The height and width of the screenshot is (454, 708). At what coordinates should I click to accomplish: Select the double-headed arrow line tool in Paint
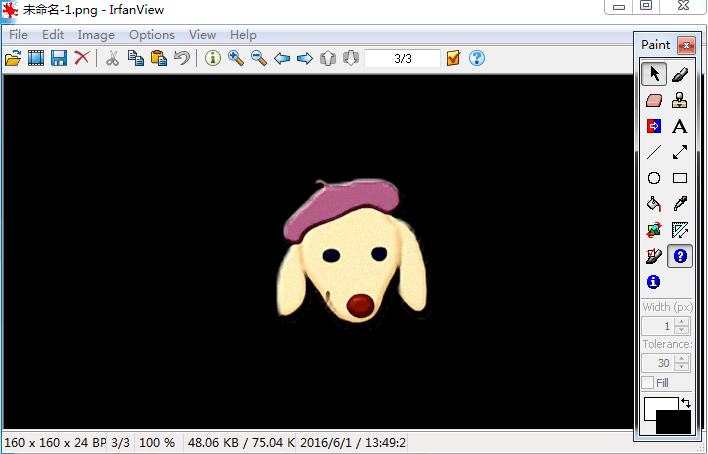point(680,152)
